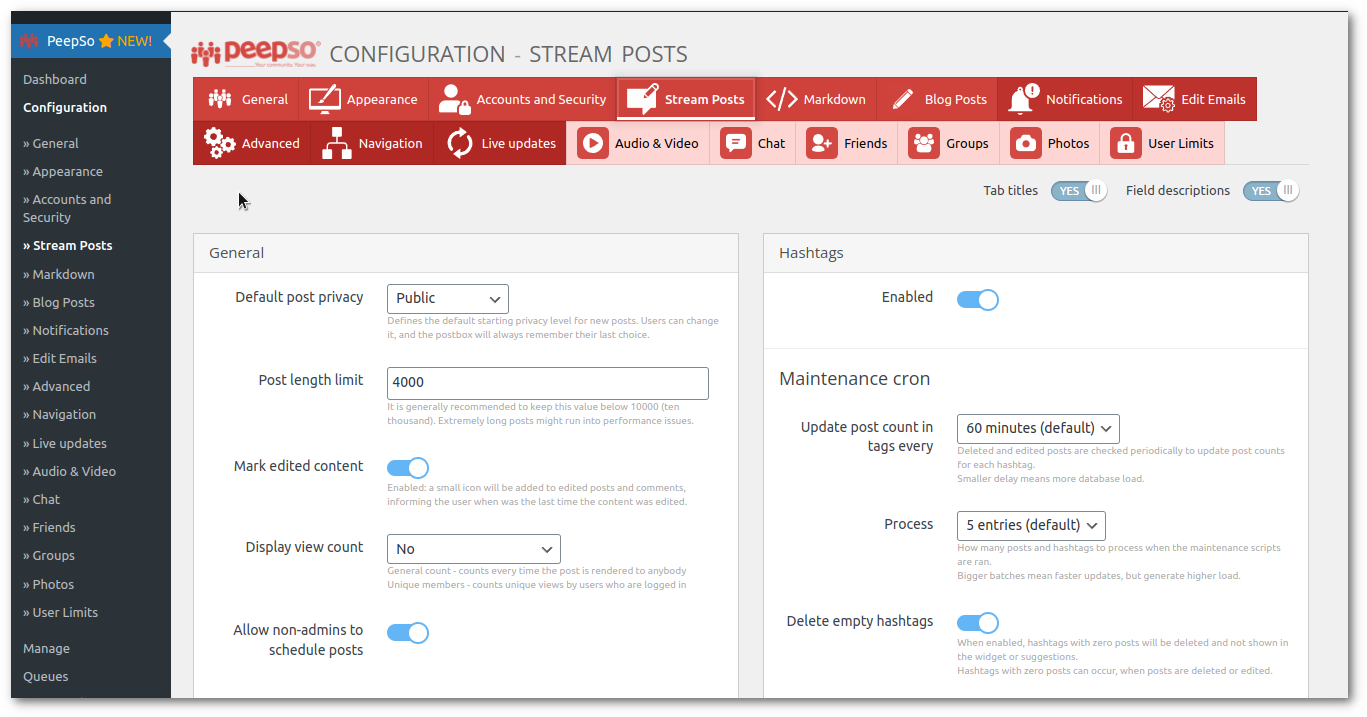Open Edit Emails sidebar link
The width and height of the screenshot is (1367, 717).
point(60,358)
